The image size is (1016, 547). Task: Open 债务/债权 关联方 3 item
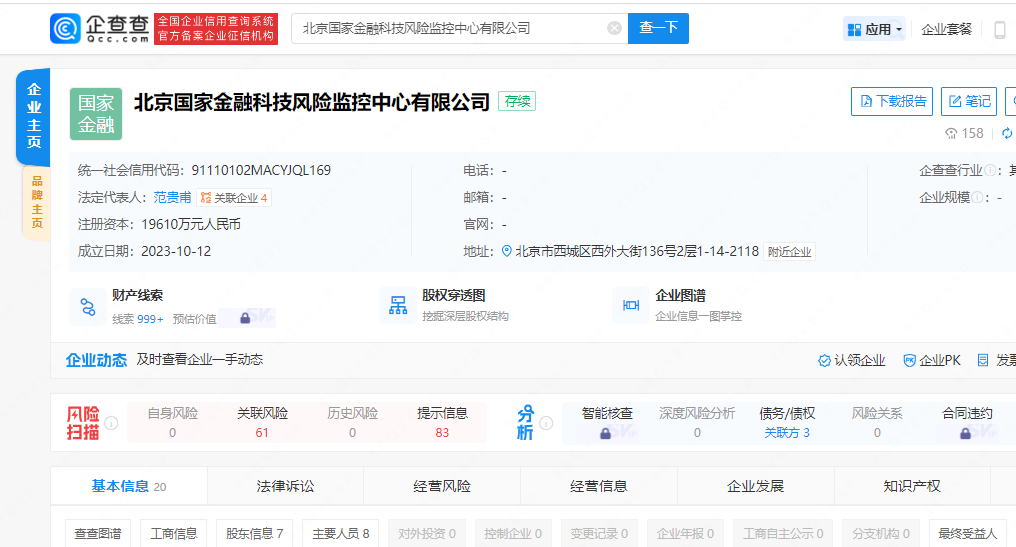(787, 423)
